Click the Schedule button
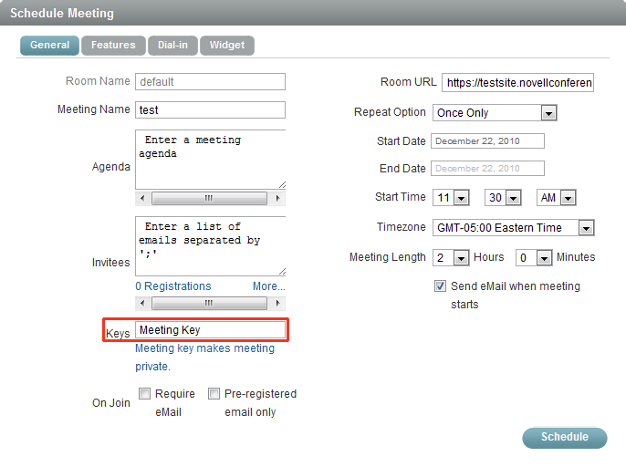Image resolution: width=626 pixels, height=467 pixels. pos(564,437)
